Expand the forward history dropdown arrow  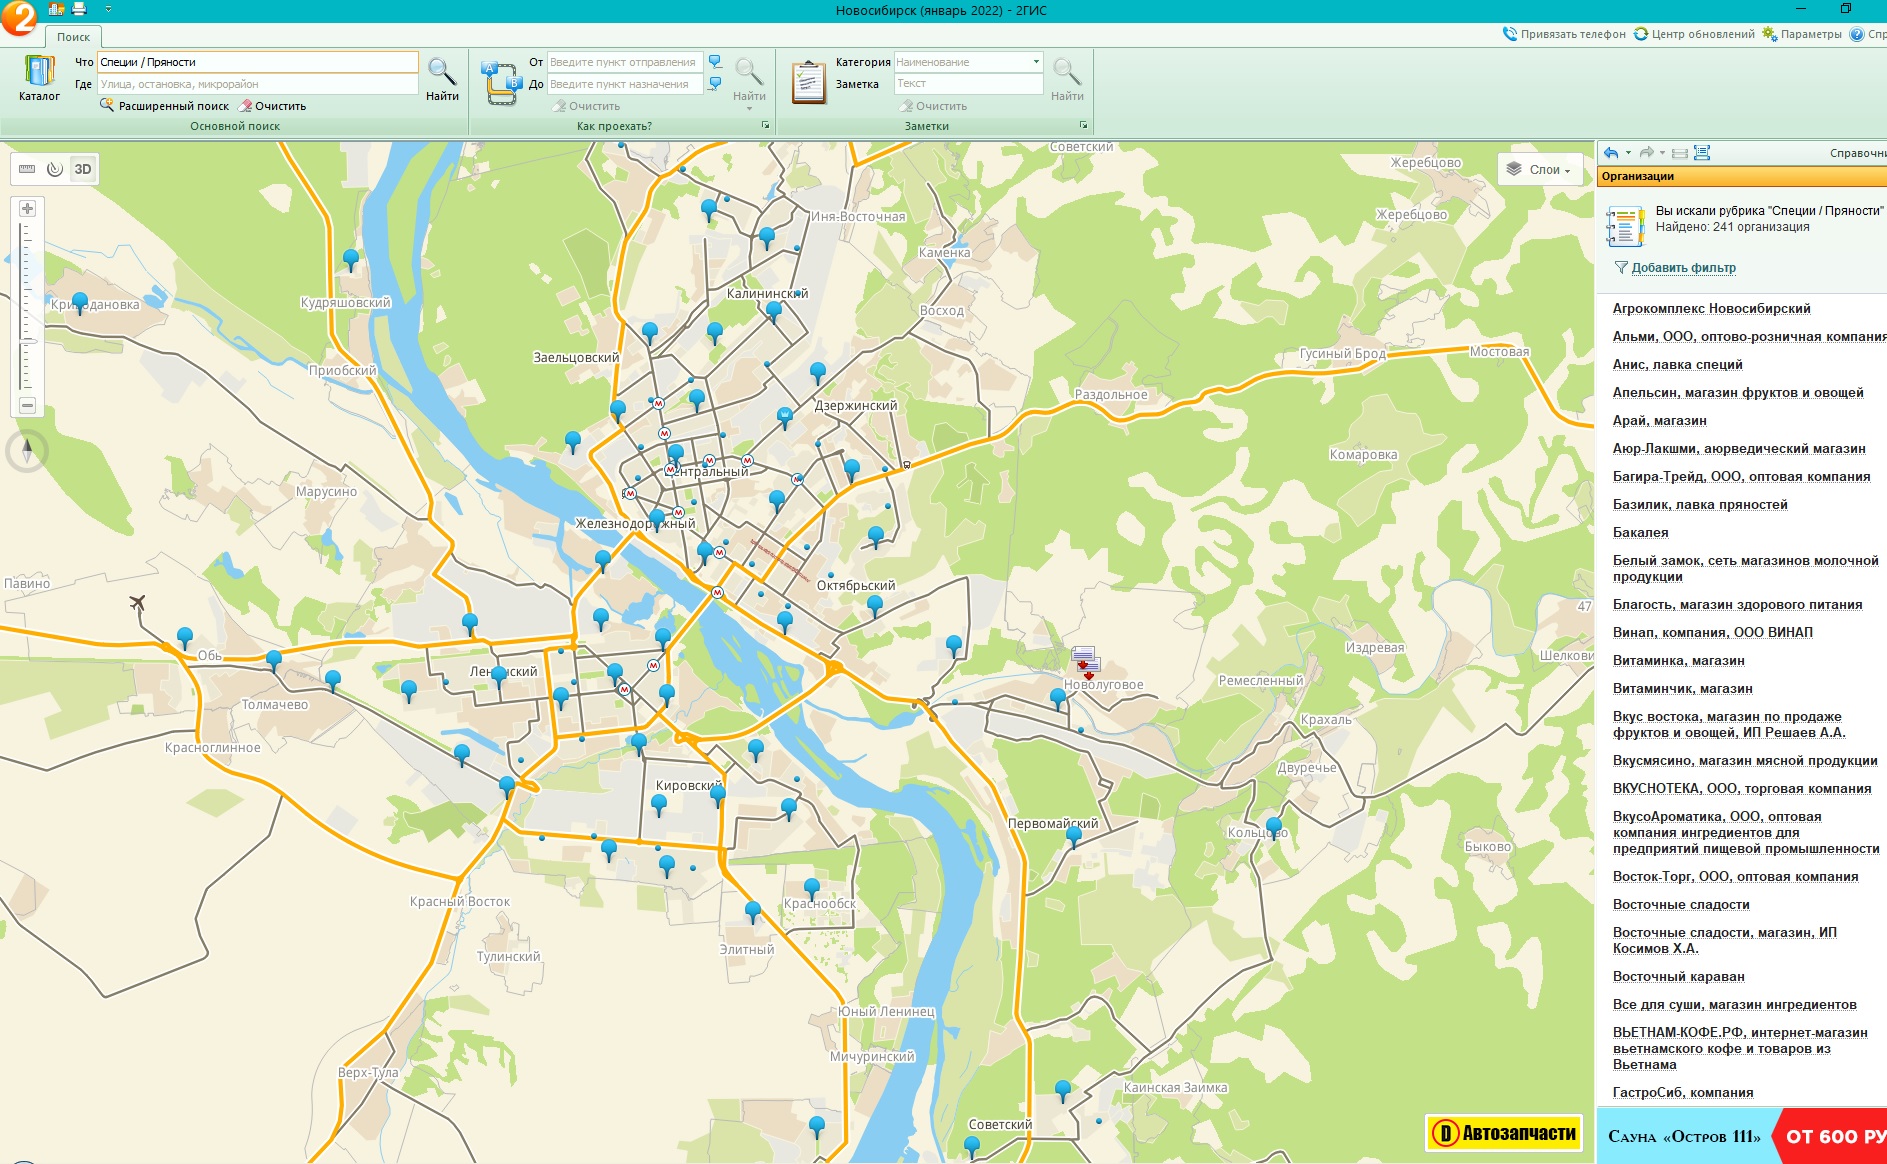coord(1662,153)
